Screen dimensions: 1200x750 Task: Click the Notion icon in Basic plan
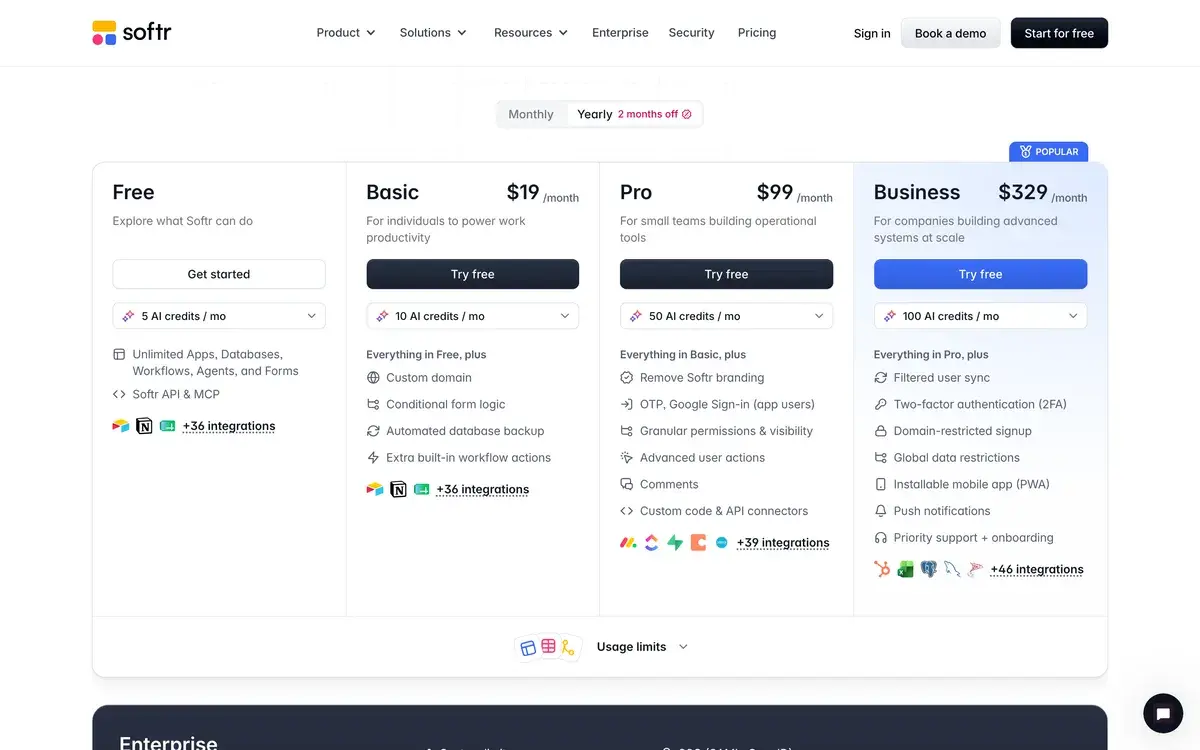pos(398,489)
